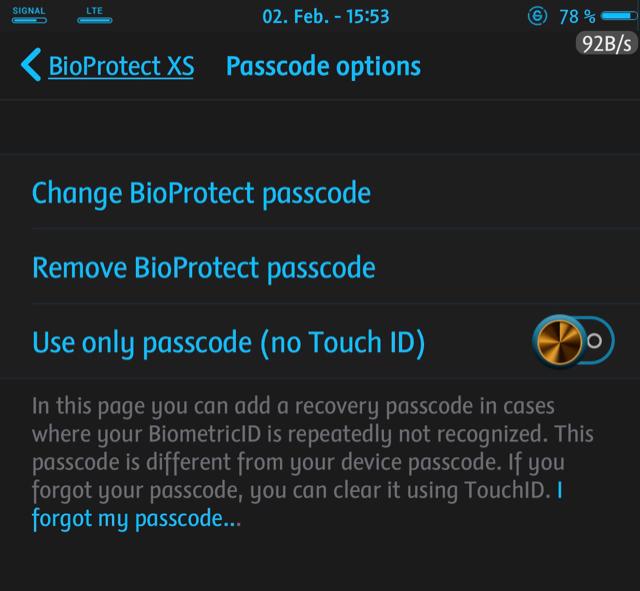
Task: Tap the back chevron arrow
Action: (x=30, y=67)
